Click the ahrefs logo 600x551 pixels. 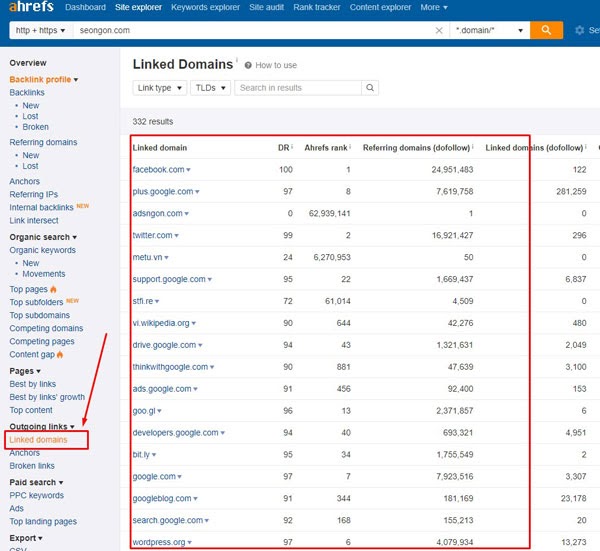[31, 7]
